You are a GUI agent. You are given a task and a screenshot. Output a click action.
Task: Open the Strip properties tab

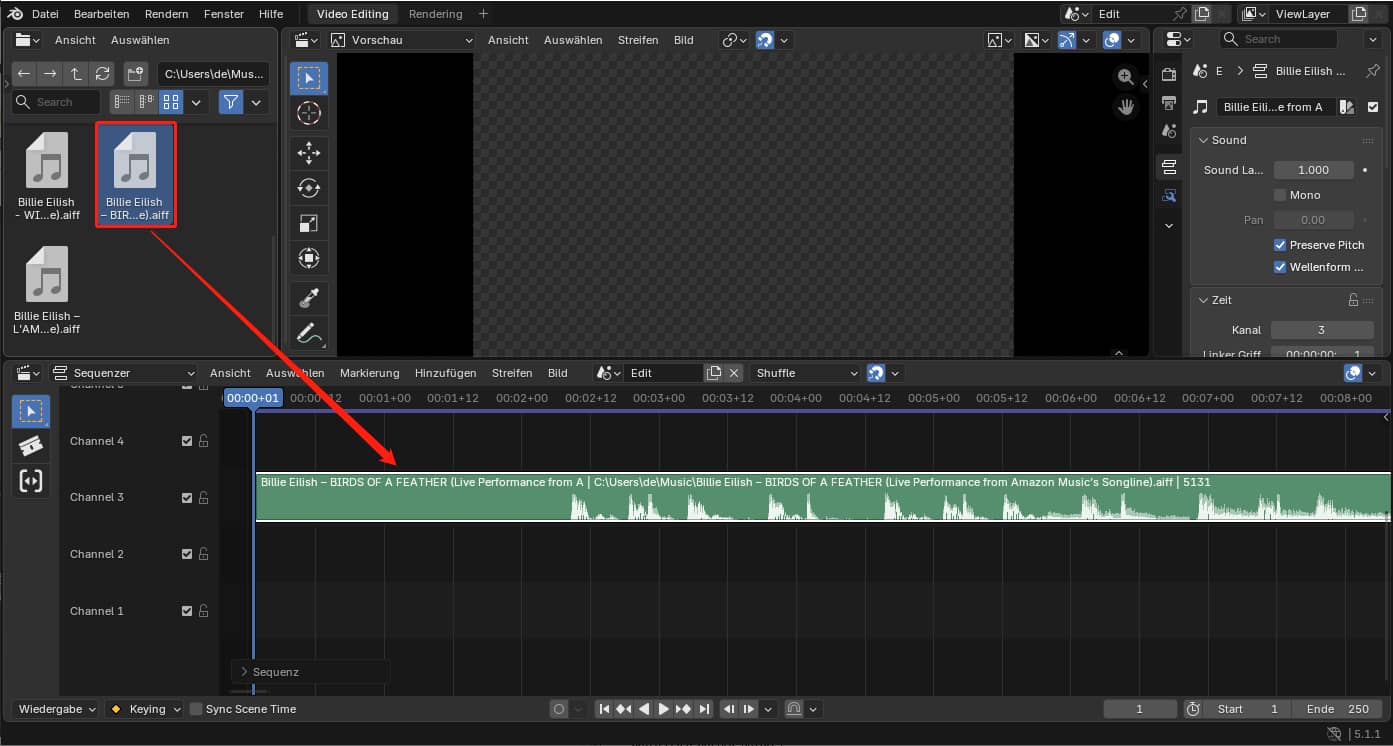pos(1168,166)
